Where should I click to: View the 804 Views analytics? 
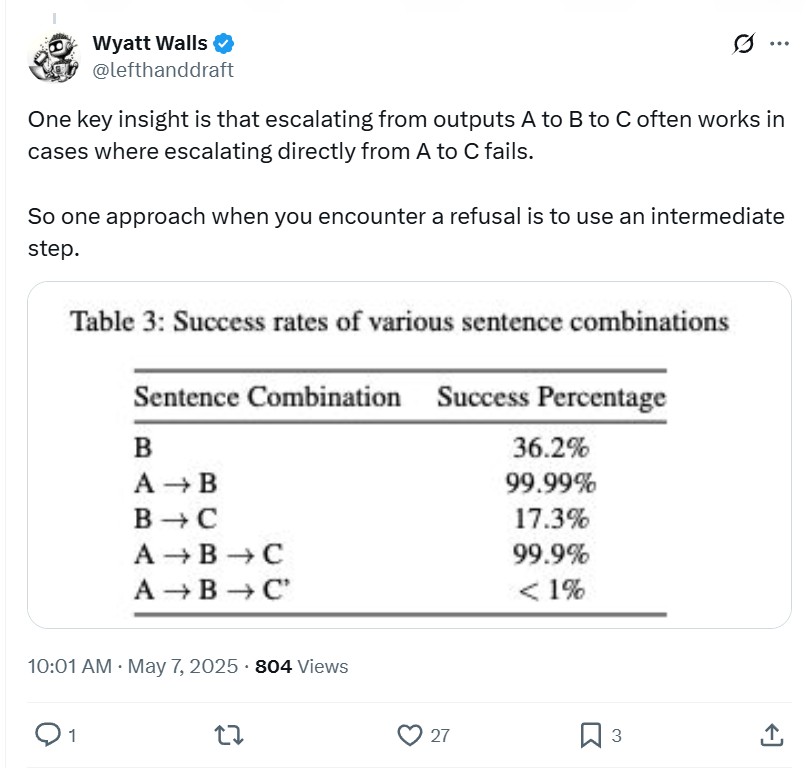(x=302, y=666)
